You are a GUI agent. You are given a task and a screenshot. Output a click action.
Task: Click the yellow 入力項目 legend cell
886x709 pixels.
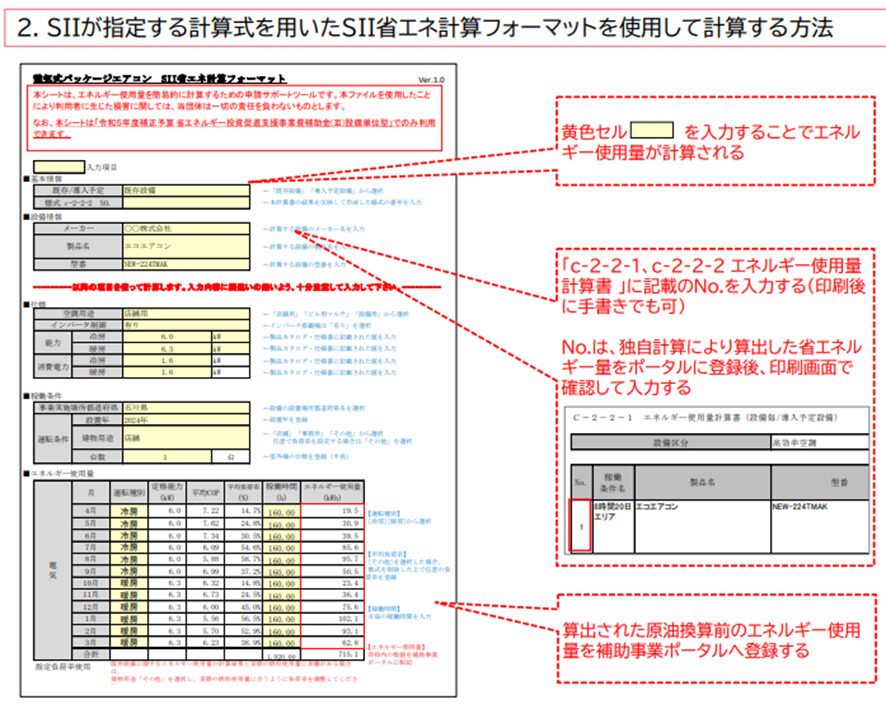coord(59,167)
